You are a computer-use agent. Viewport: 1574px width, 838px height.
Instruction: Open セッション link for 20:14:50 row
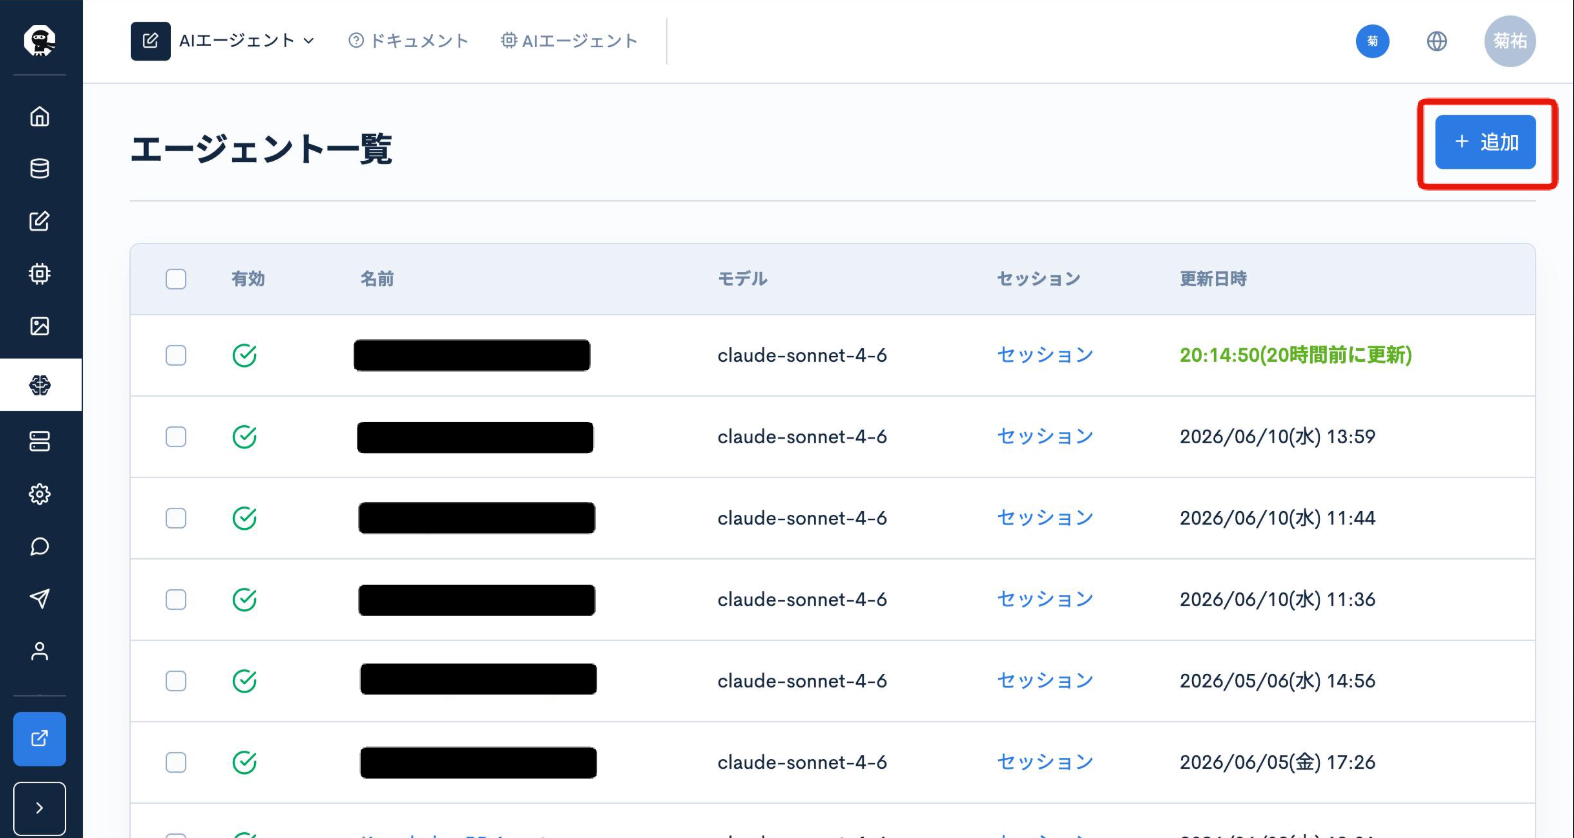coord(1045,355)
